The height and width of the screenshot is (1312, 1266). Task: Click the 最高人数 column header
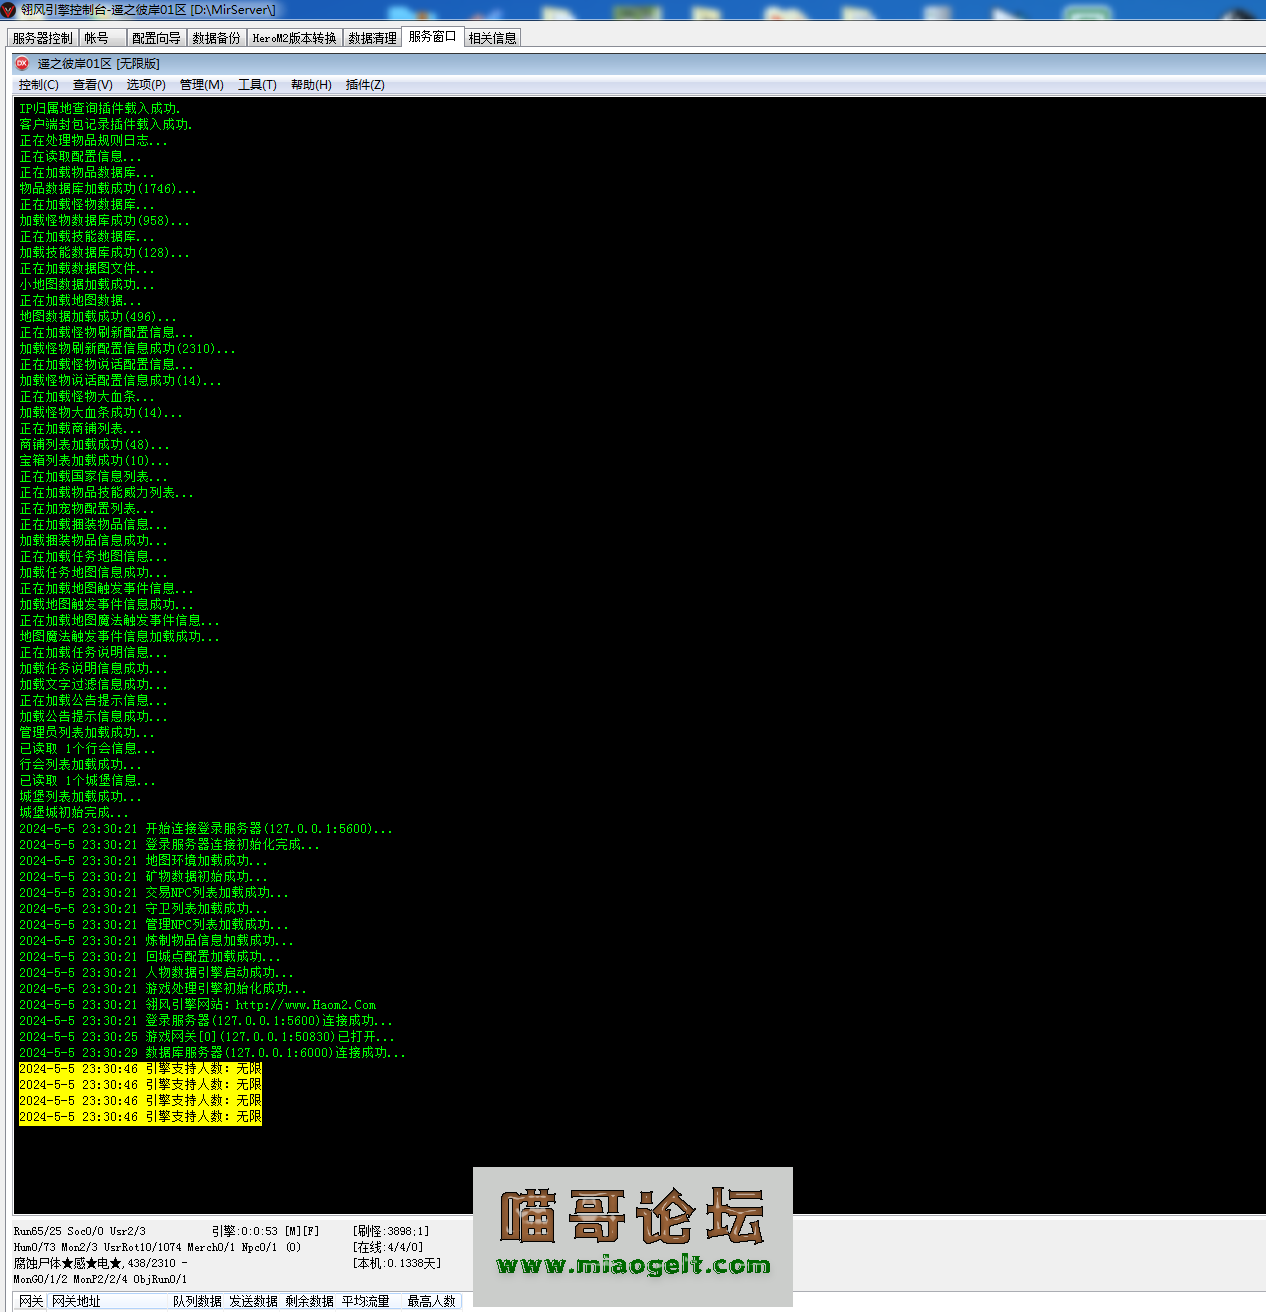431,1301
